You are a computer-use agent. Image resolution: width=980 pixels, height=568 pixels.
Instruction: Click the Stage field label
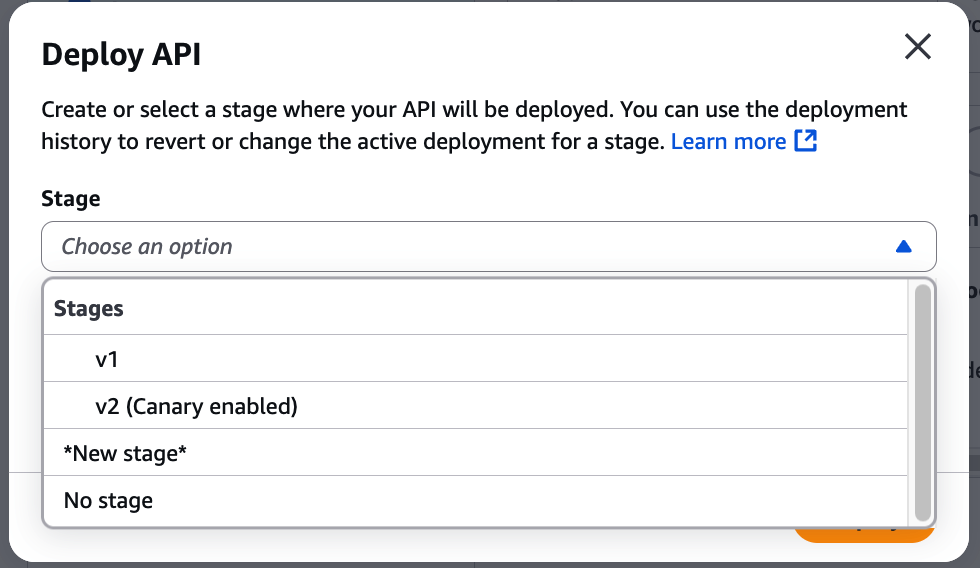pyautogui.click(x=71, y=199)
